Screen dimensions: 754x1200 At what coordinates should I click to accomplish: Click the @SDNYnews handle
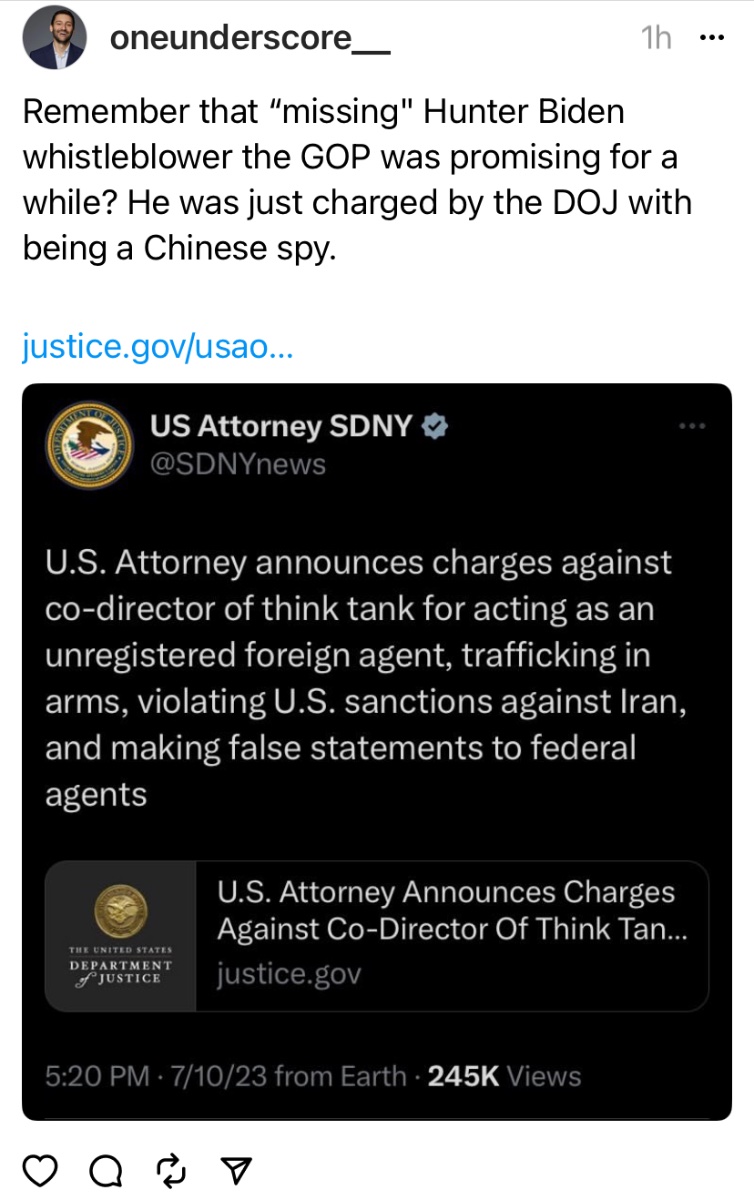(237, 463)
